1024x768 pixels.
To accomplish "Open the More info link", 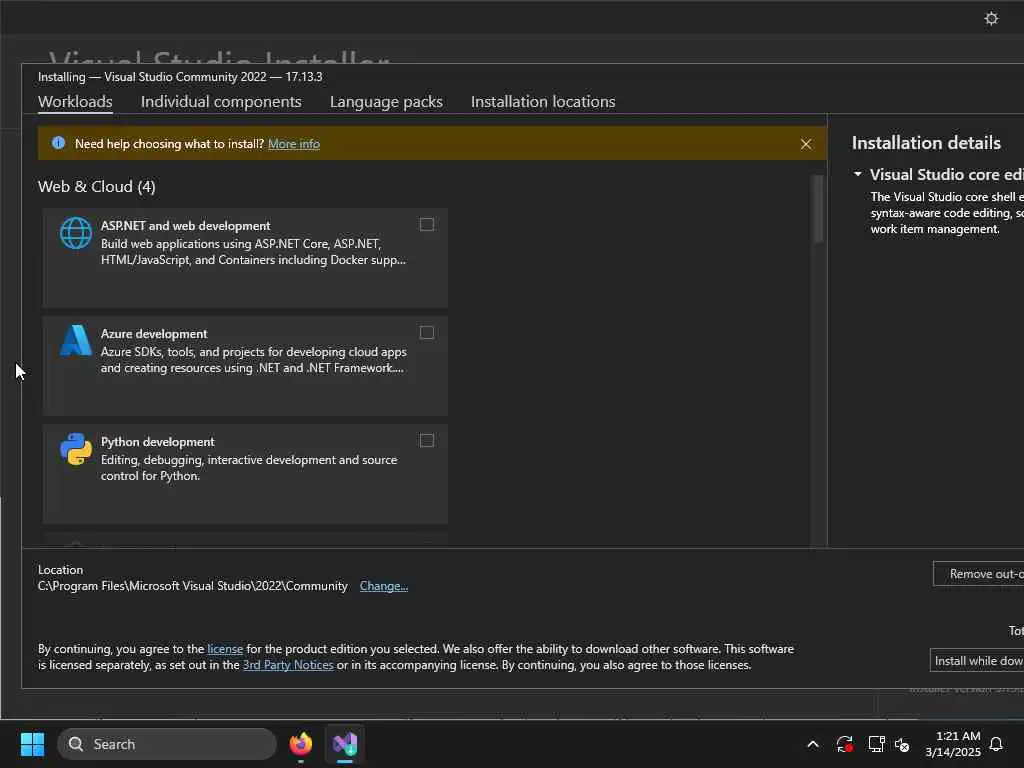I will pyautogui.click(x=294, y=144).
